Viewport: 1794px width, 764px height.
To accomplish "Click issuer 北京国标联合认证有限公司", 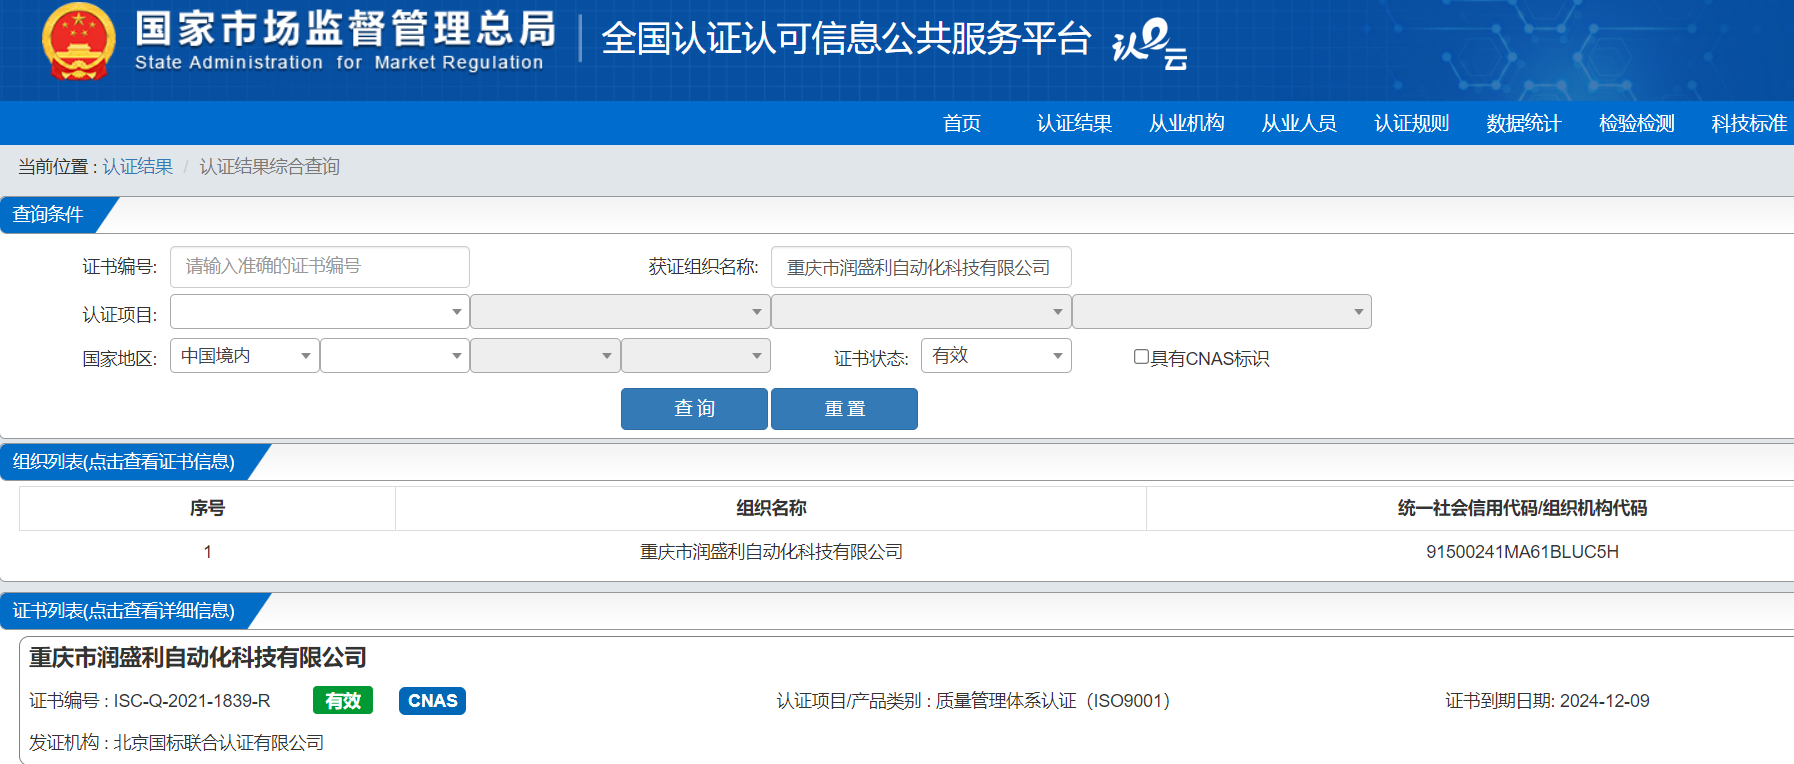I will pyautogui.click(x=219, y=743).
